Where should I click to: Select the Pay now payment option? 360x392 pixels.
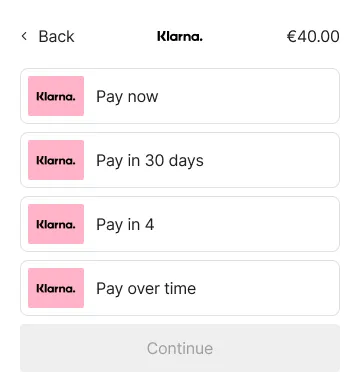[x=180, y=96]
